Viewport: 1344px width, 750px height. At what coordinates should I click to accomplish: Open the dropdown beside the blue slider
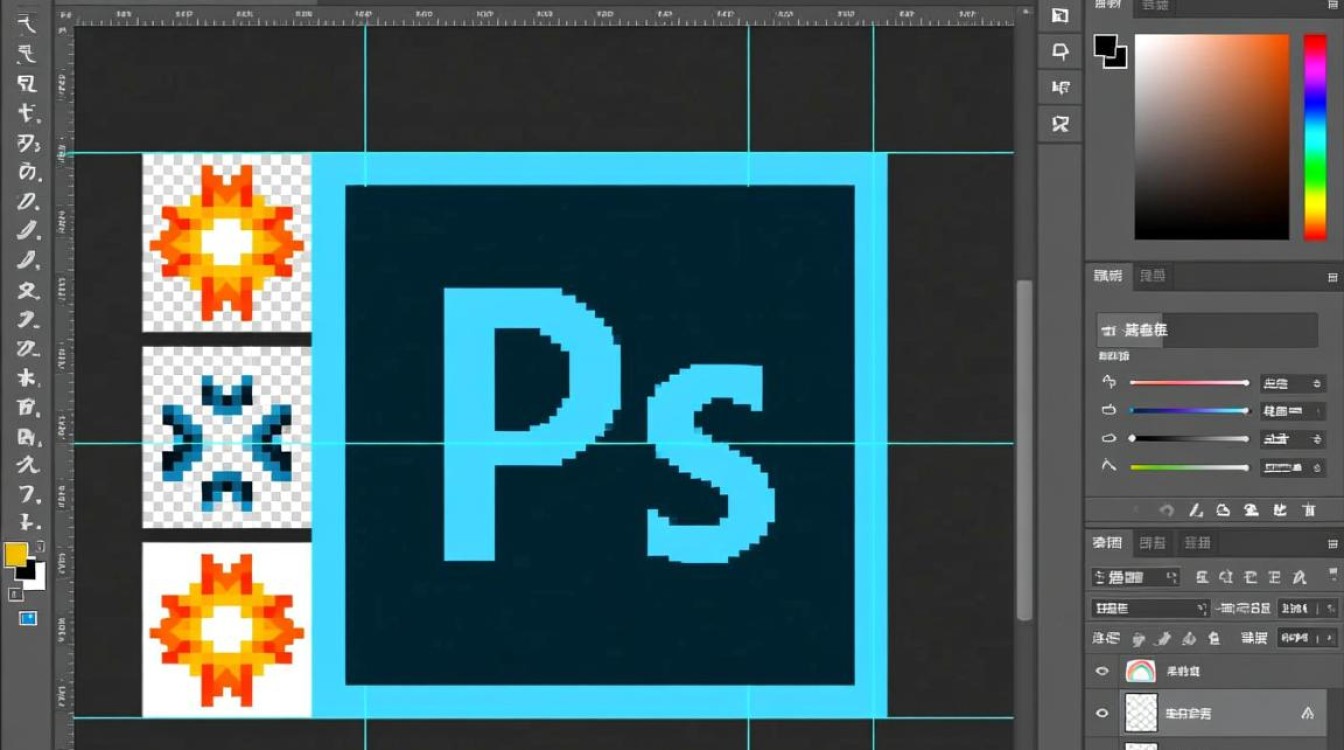click(x=1293, y=410)
